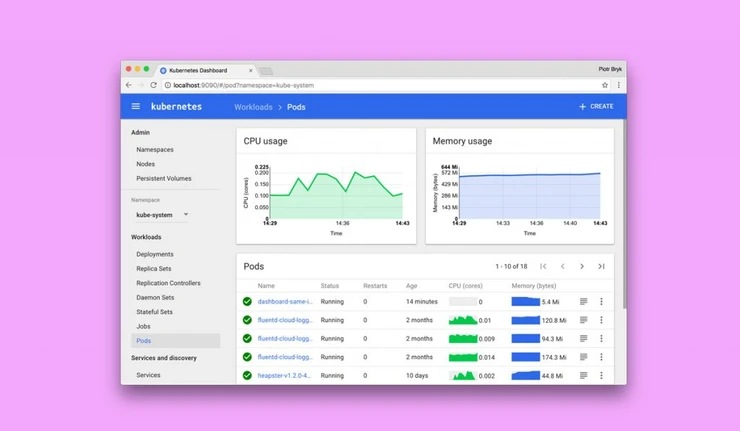Open Persistent Volumes in sidebar
Image resolution: width=740 pixels, height=431 pixels.
[x=164, y=178]
